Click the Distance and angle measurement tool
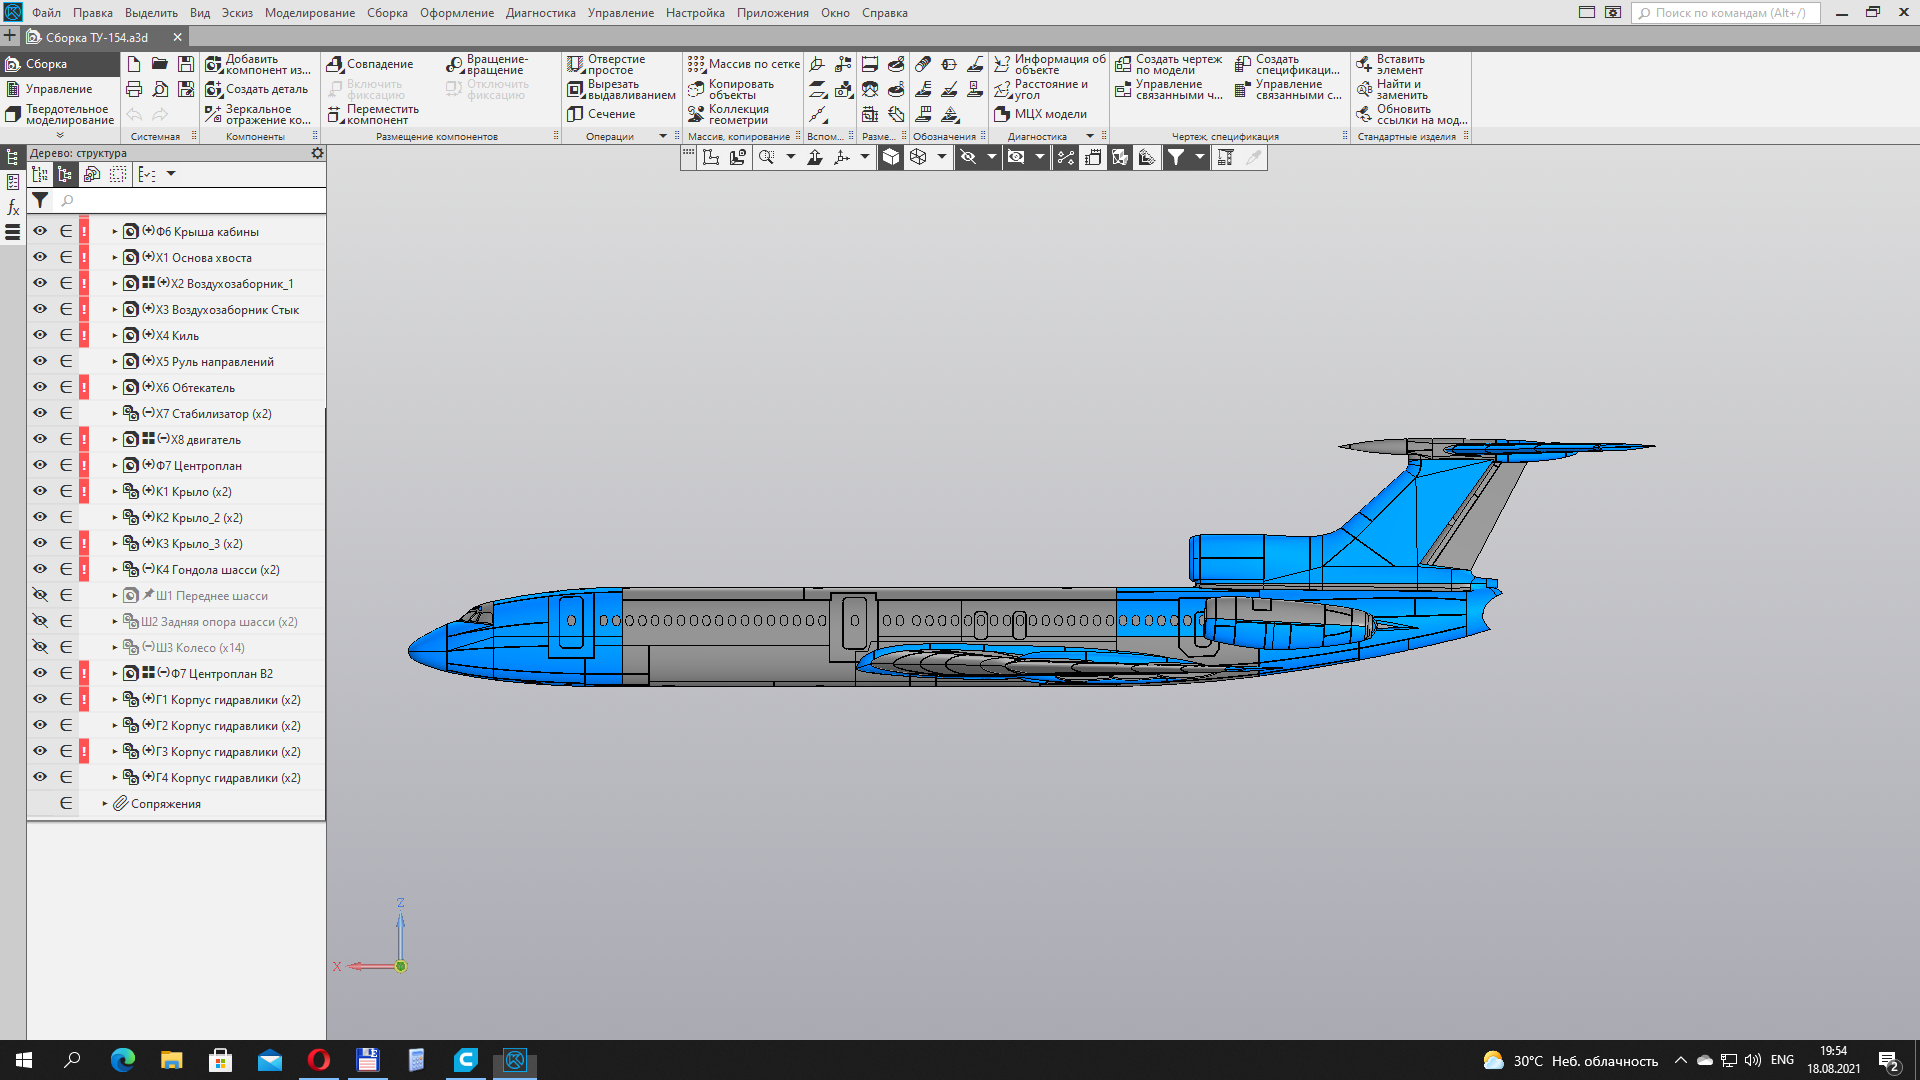Image resolution: width=1920 pixels, height=1080 pixels. (x=1002, y=89)
